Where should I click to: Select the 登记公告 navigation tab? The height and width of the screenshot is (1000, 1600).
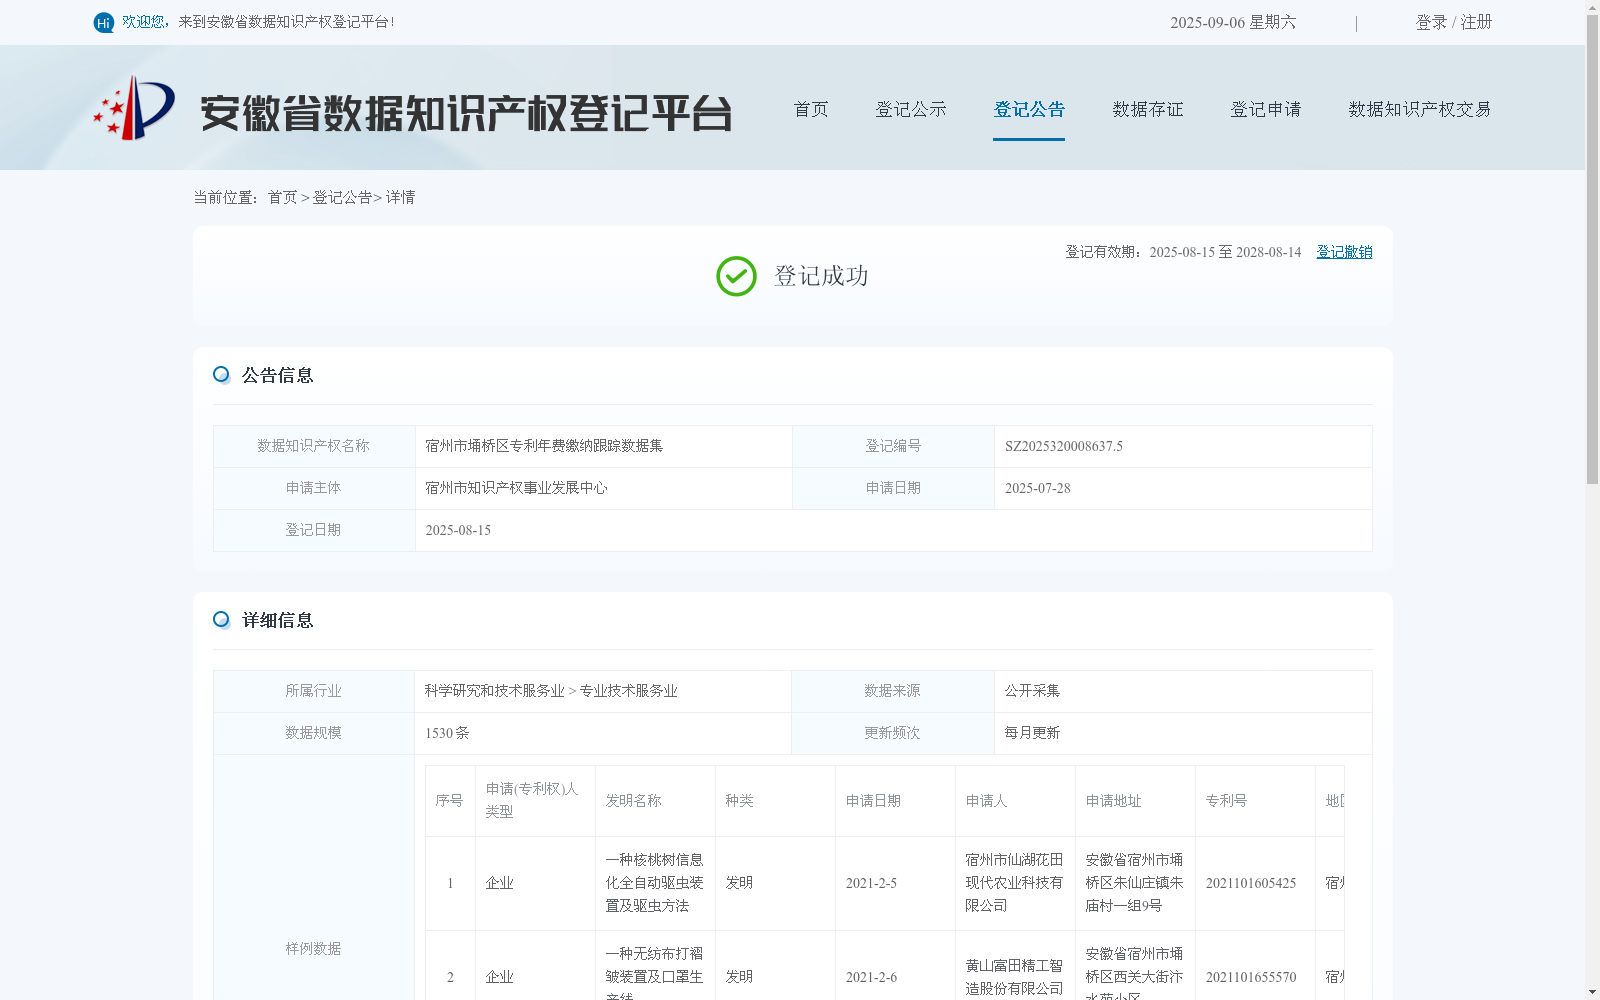1029,109
